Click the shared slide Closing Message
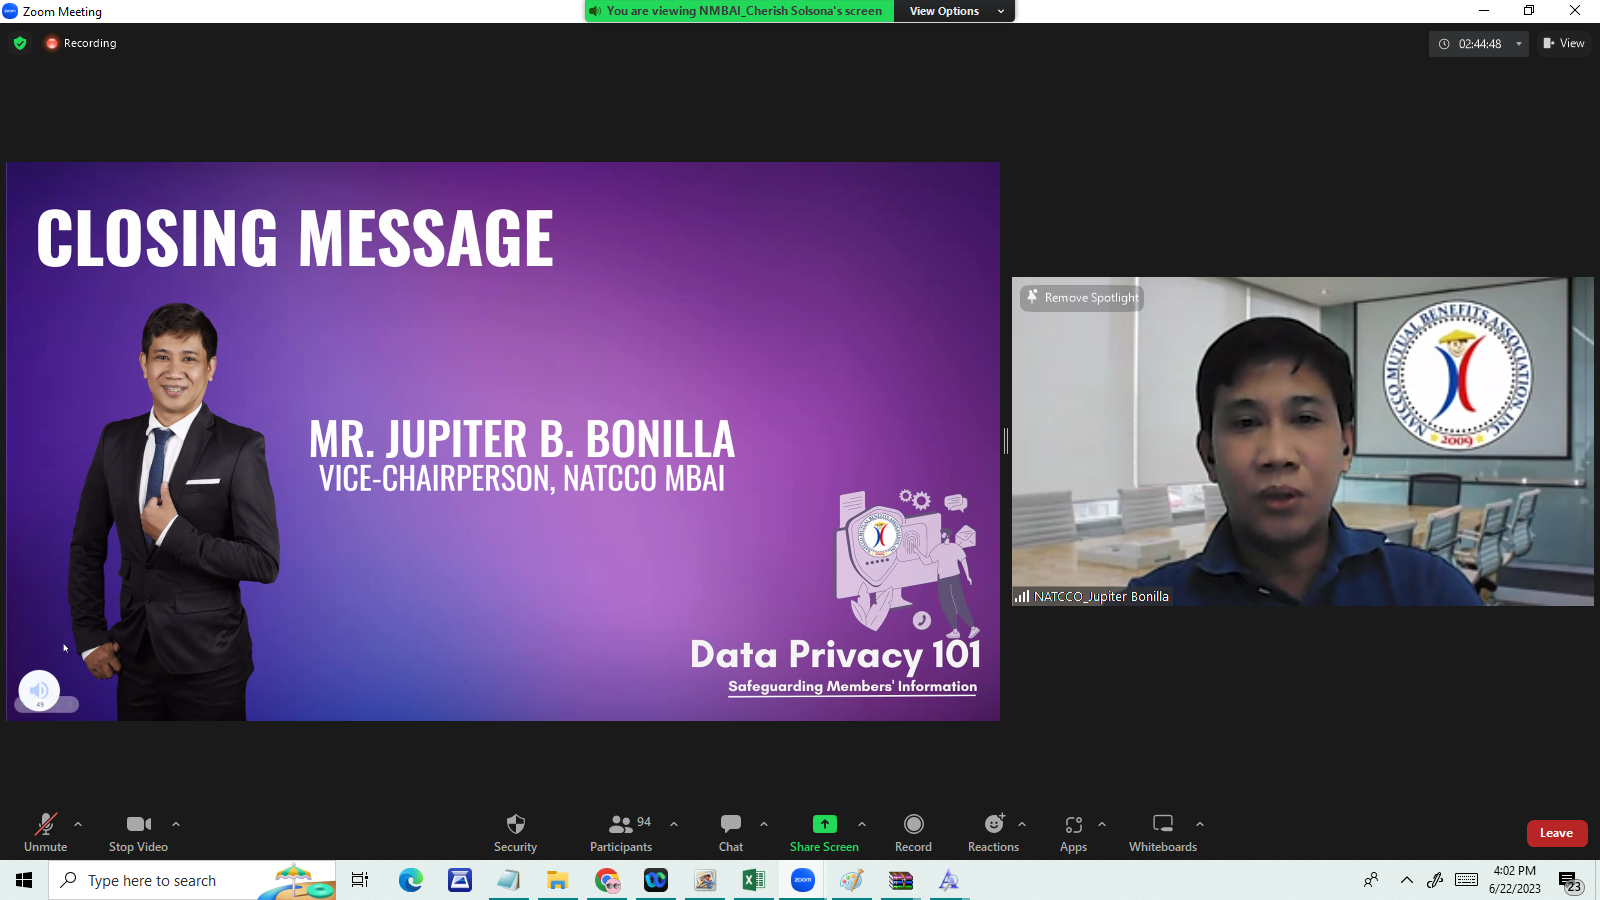1600x900 pixels. coord(503,441)
